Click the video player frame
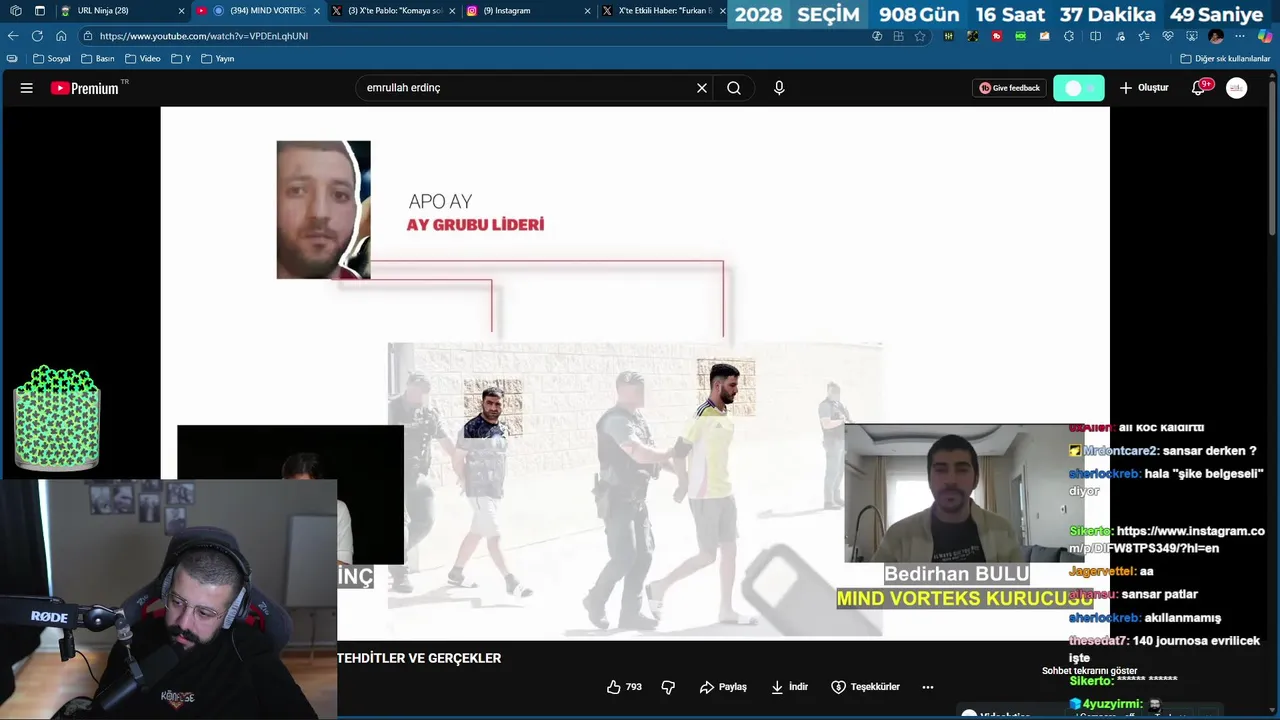Image resolution: width=1280 pixels, height=720 pixels. (x=635, y=372)
